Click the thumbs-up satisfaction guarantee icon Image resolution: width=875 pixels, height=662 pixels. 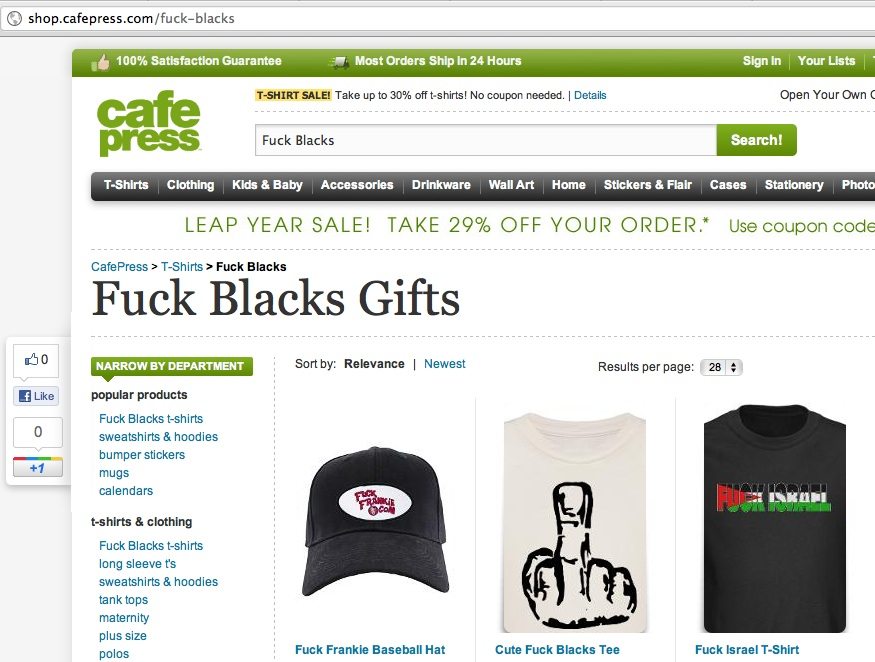point(100,63)
